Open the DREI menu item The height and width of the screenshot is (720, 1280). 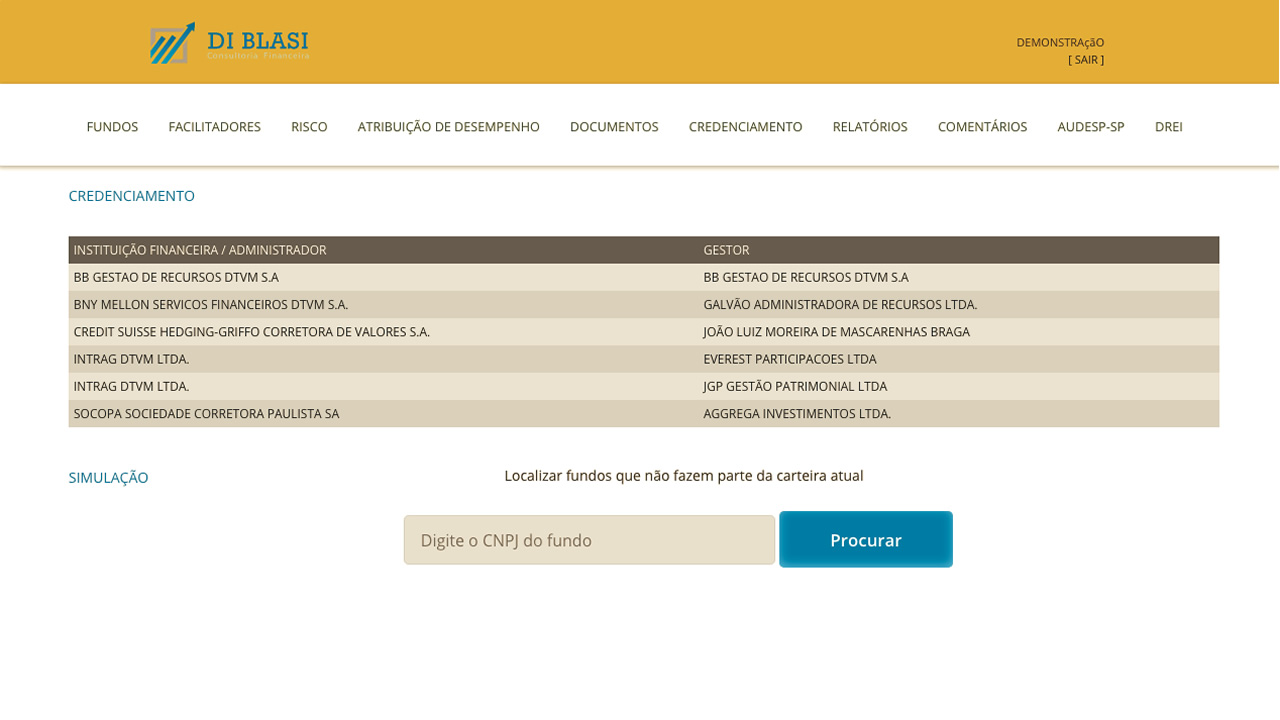coord(1168,127)
